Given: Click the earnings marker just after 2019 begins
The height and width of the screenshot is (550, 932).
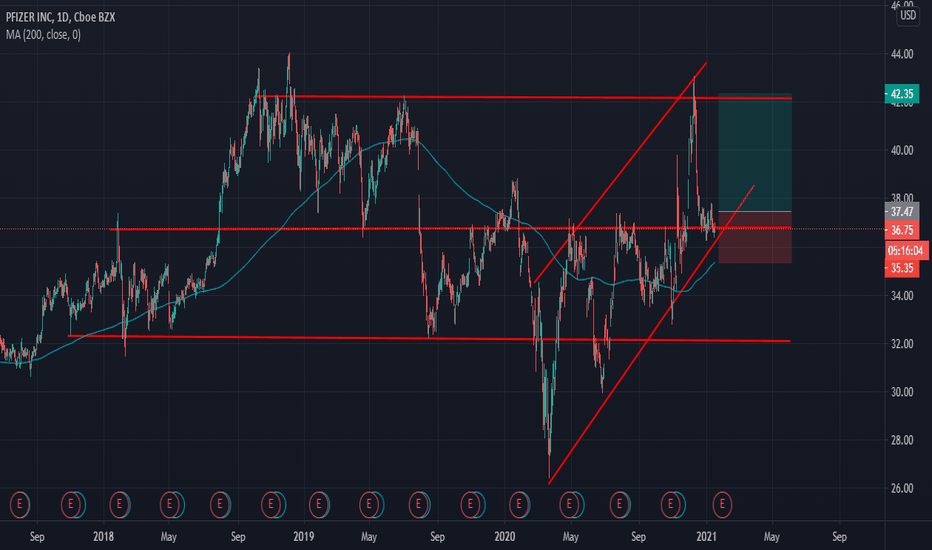Looking at the screenshot, I should point(319,505).
